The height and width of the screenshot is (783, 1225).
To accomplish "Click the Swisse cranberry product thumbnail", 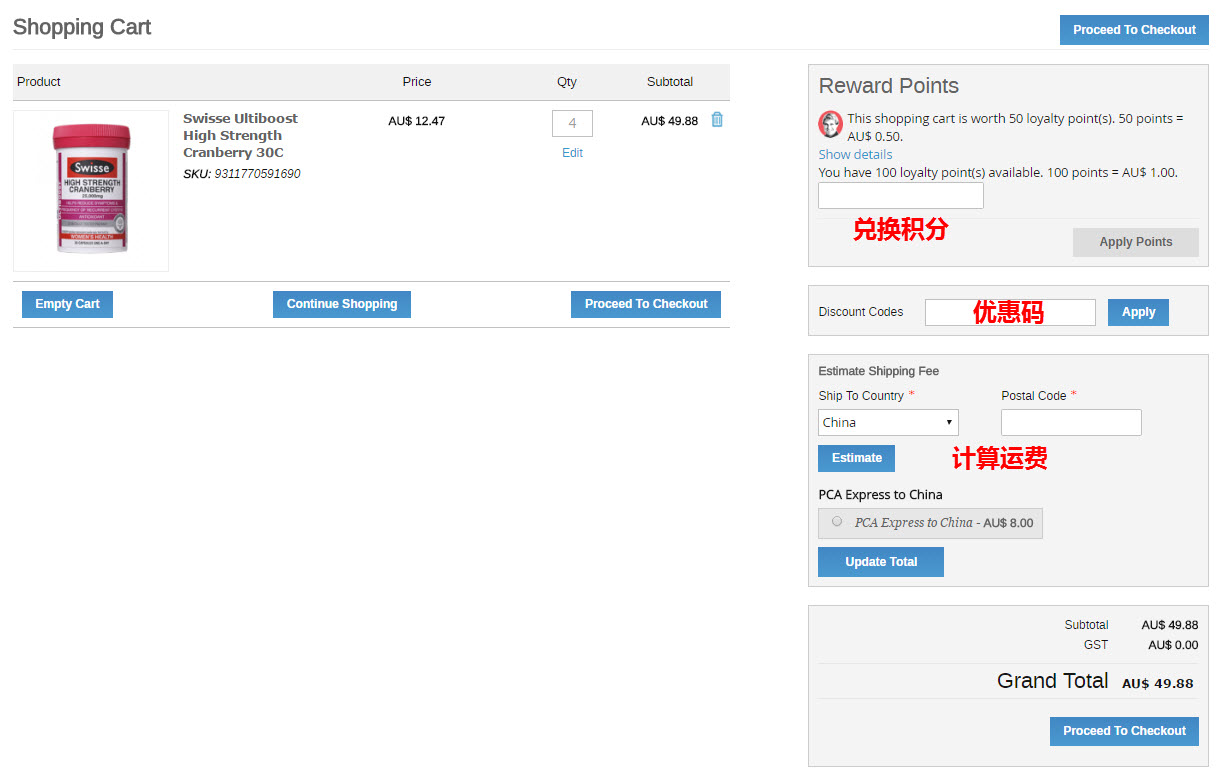I will tap(91, 190).
